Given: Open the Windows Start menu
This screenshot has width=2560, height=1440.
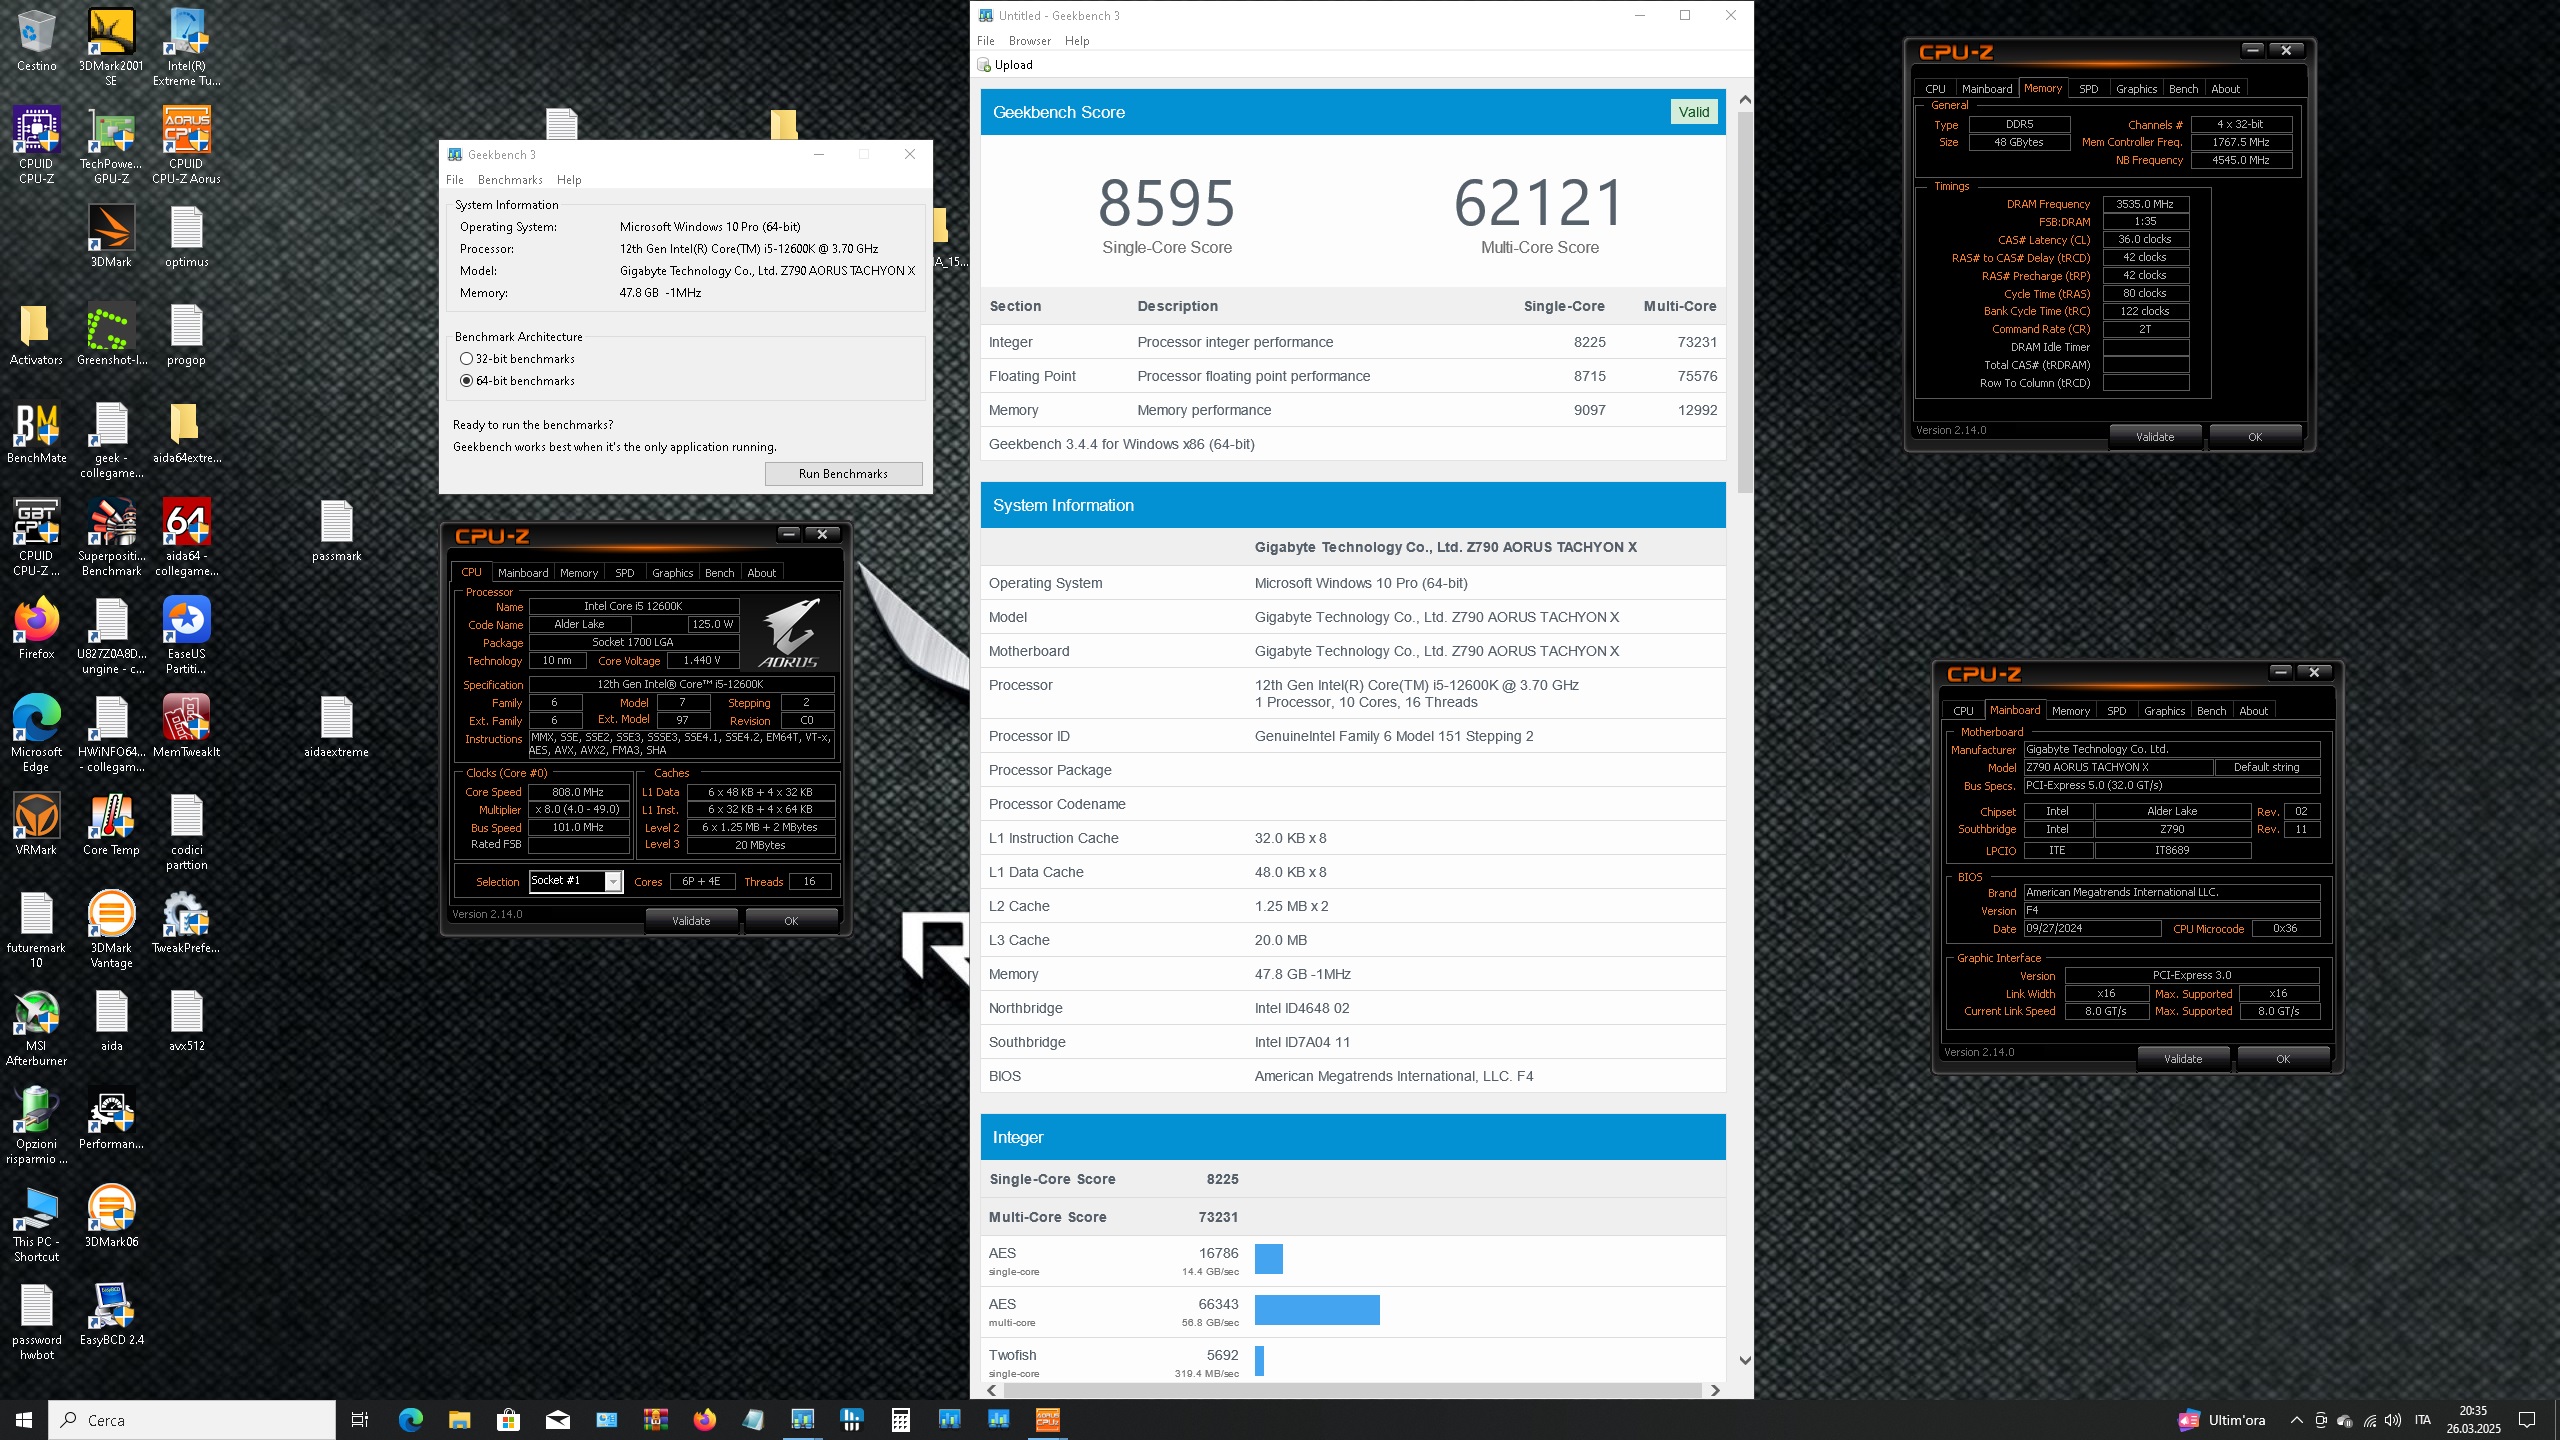Looking at the screenshot, I should (x=24, y=1419).
